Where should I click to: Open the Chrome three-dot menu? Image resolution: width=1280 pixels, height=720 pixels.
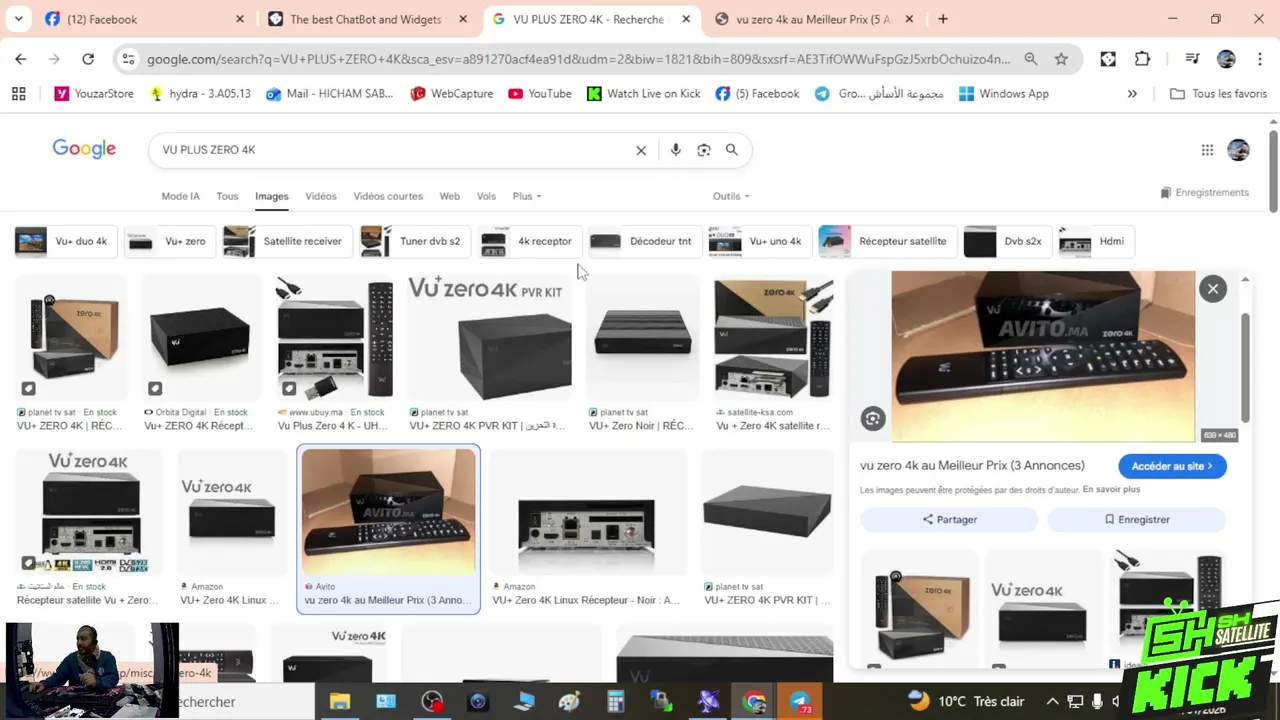(1258, 59)
